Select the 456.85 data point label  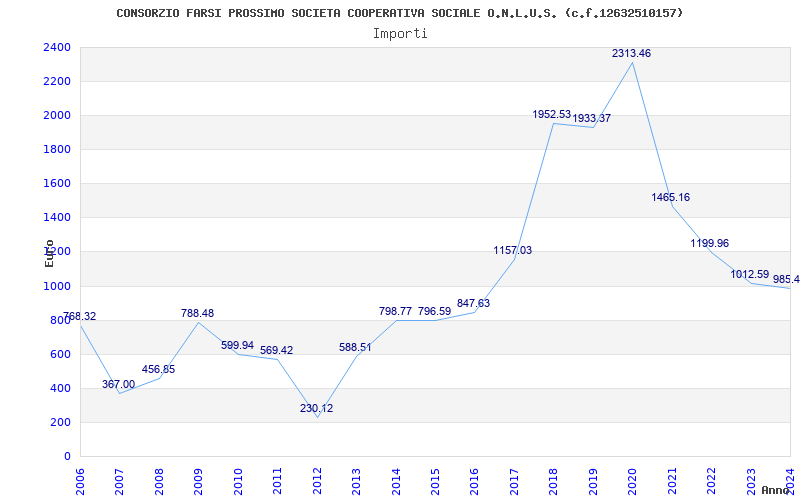[158, 369]
